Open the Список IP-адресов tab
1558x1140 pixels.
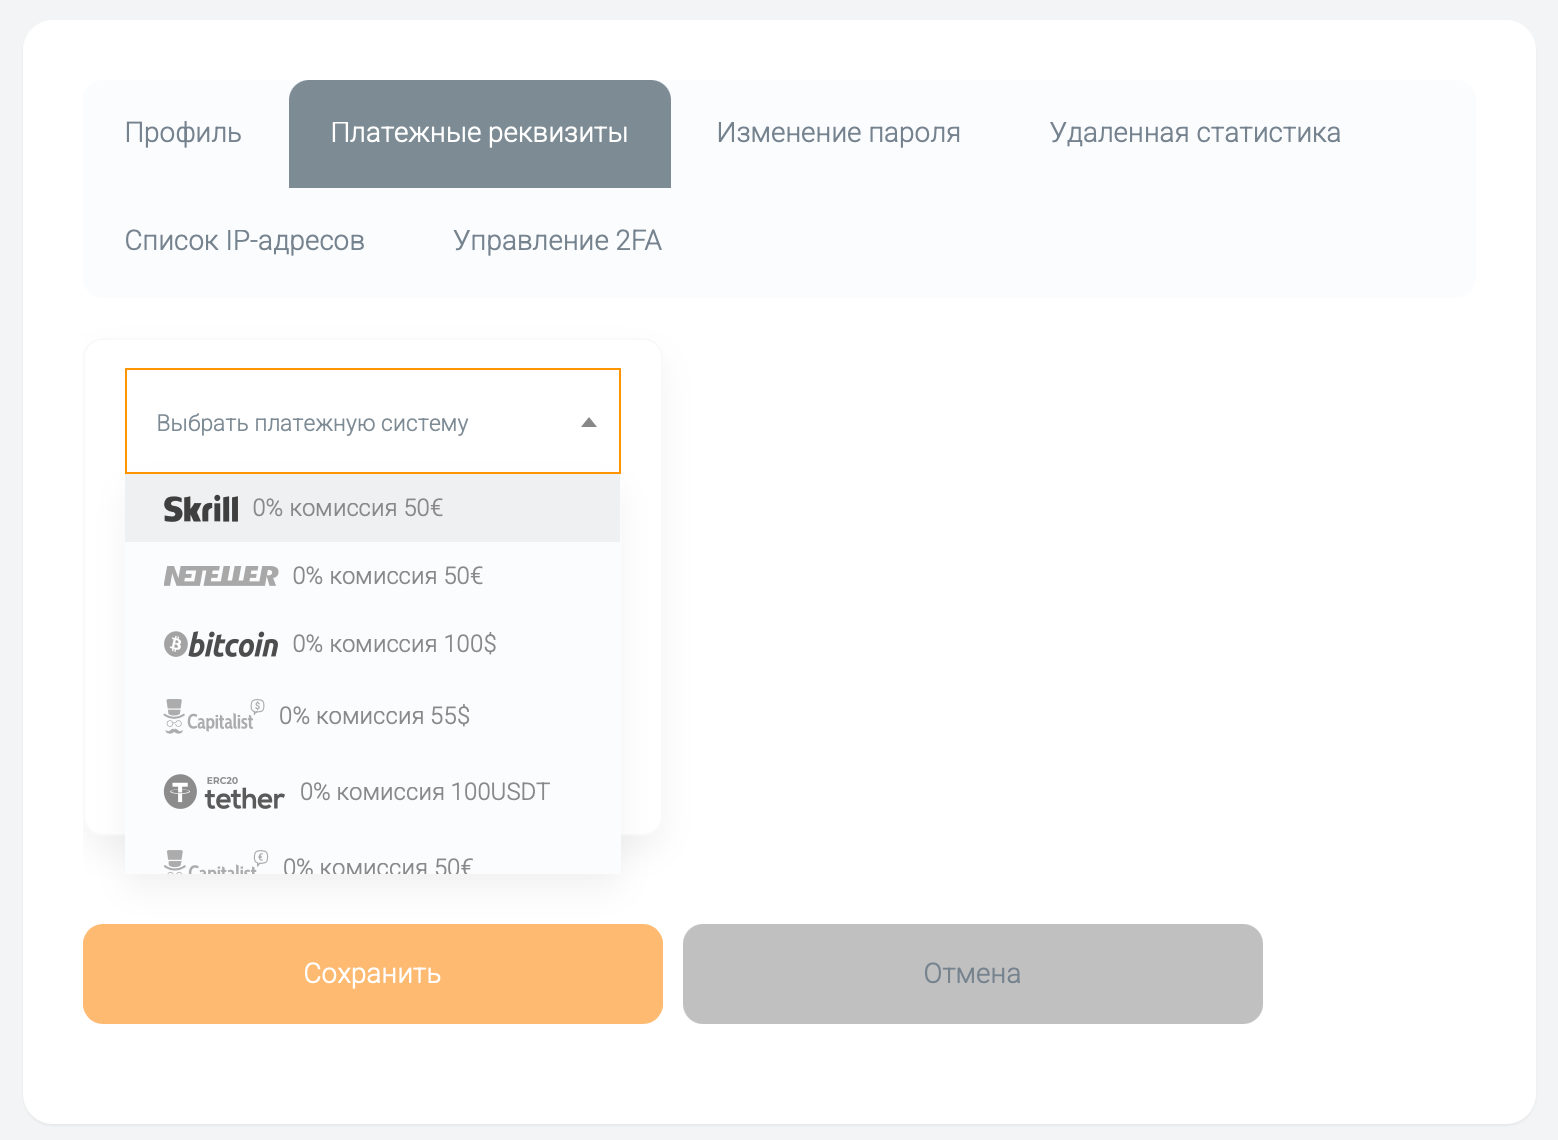pos(244,240)
